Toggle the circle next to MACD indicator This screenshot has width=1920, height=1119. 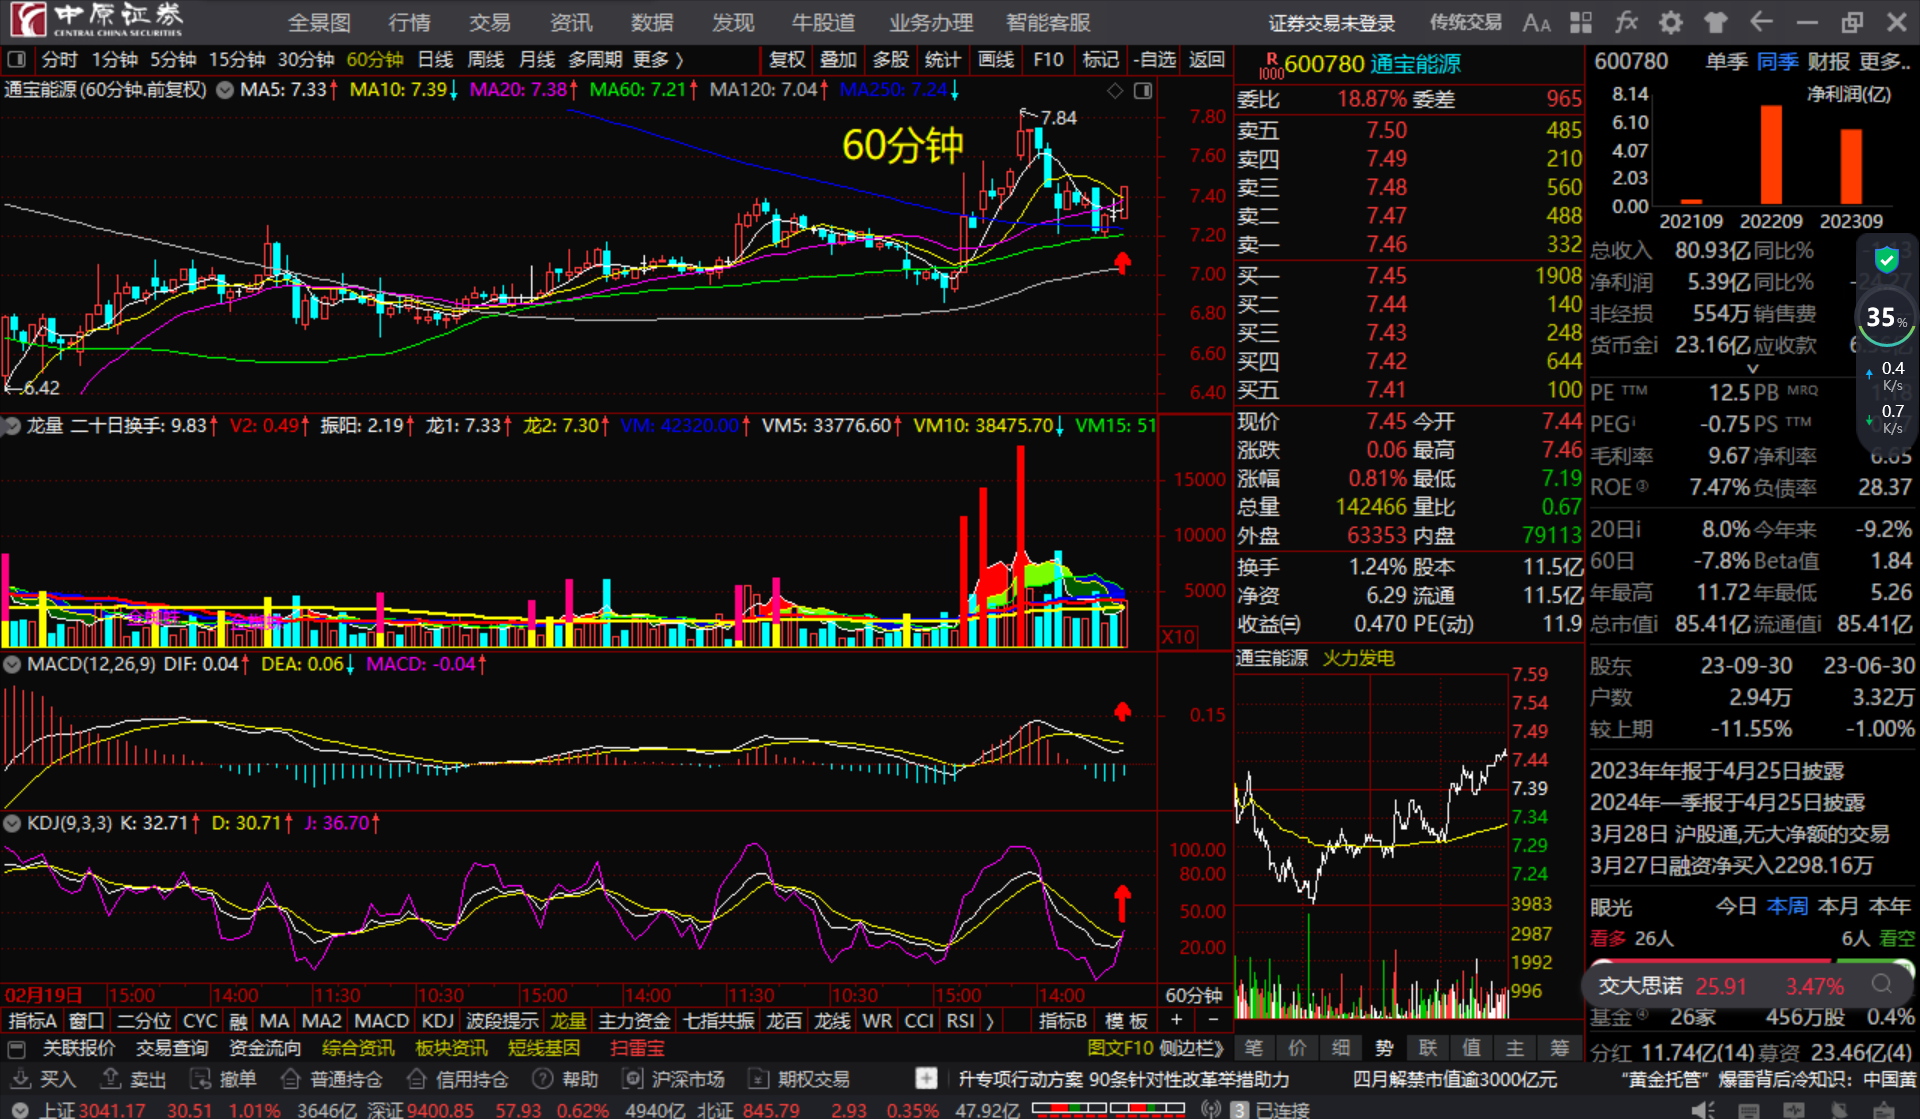[12, 664]
